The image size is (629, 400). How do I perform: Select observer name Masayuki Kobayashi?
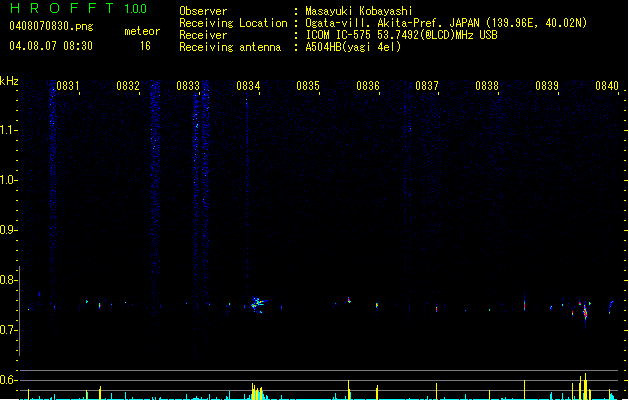tap(359, 11)
